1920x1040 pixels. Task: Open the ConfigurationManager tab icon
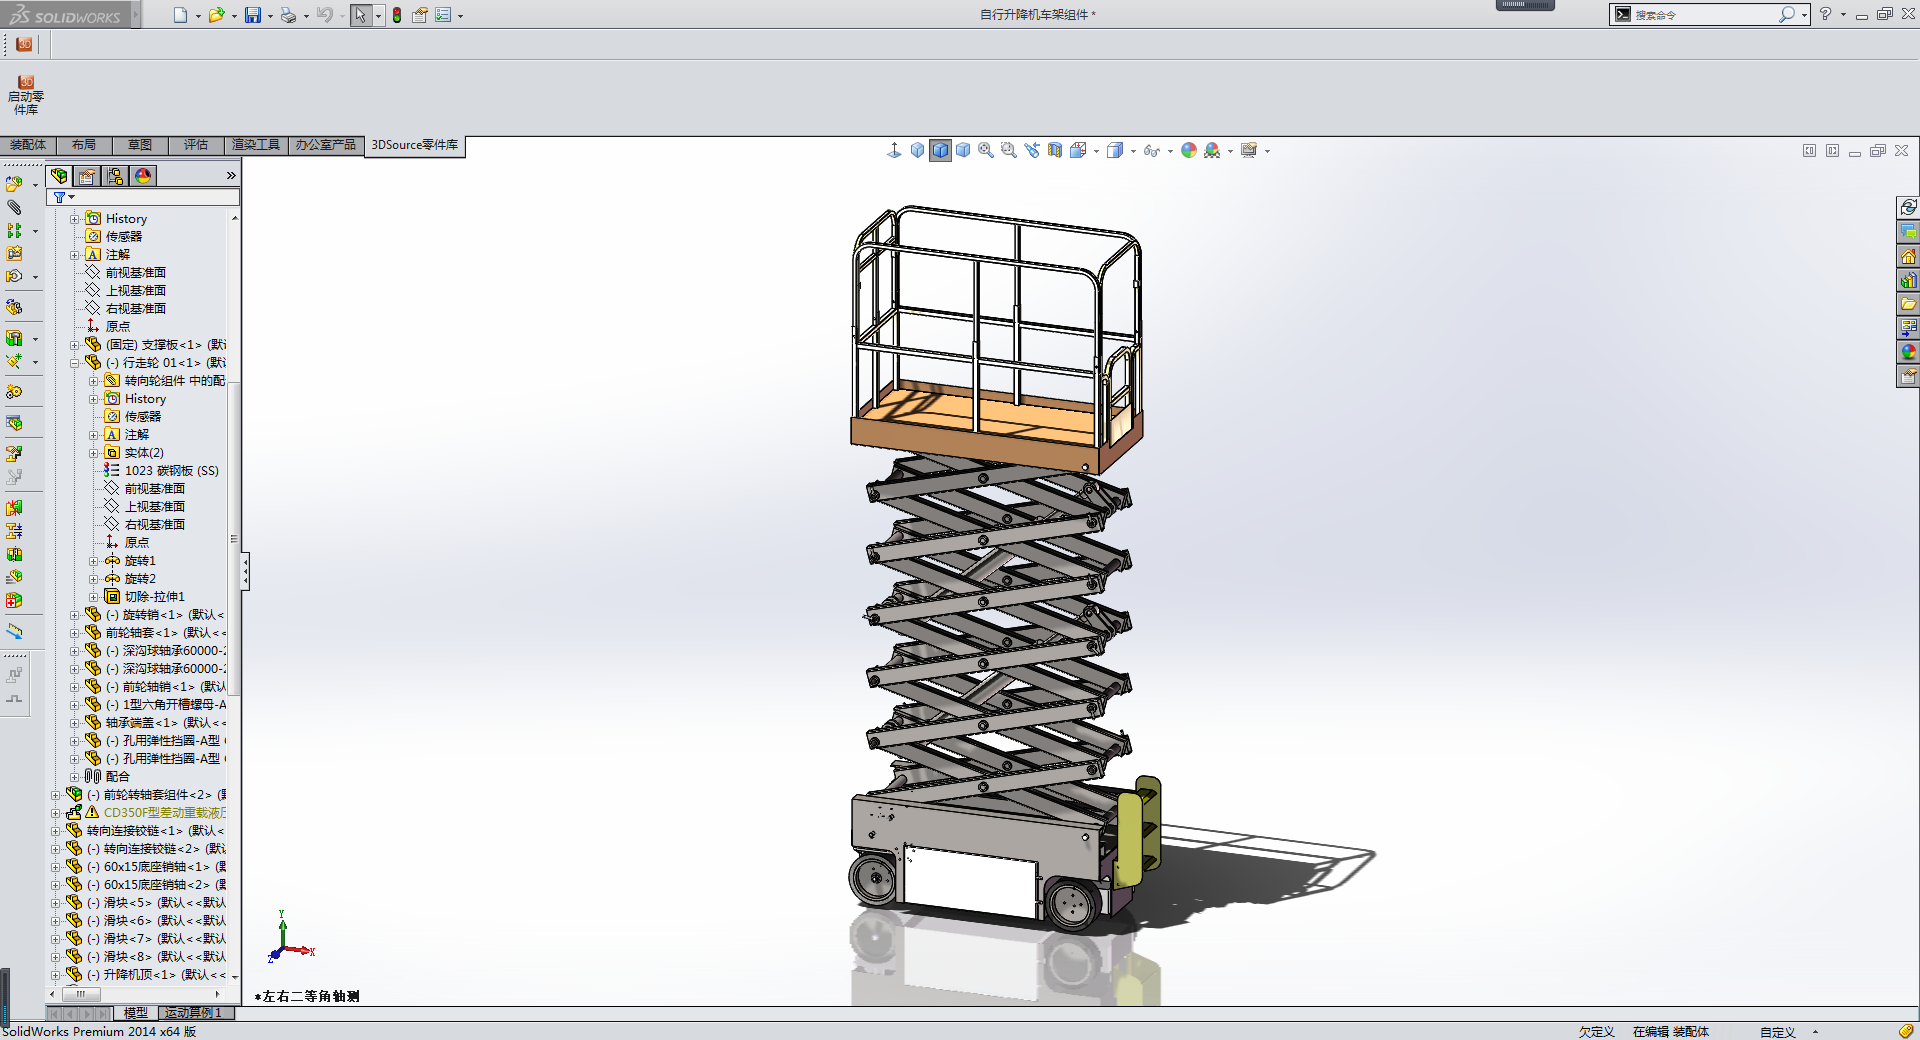(x=116, y=176)
